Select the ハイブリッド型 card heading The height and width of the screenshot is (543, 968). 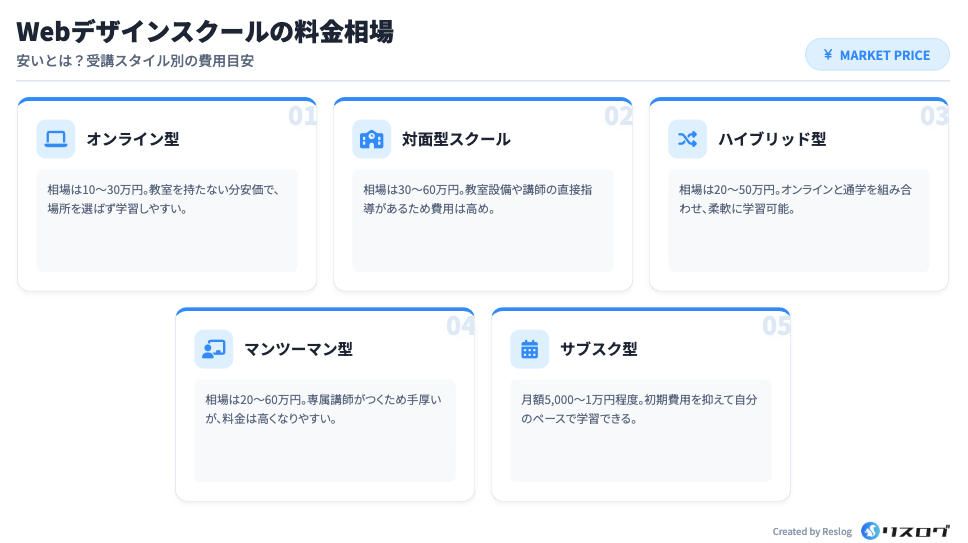coord(772,139)
